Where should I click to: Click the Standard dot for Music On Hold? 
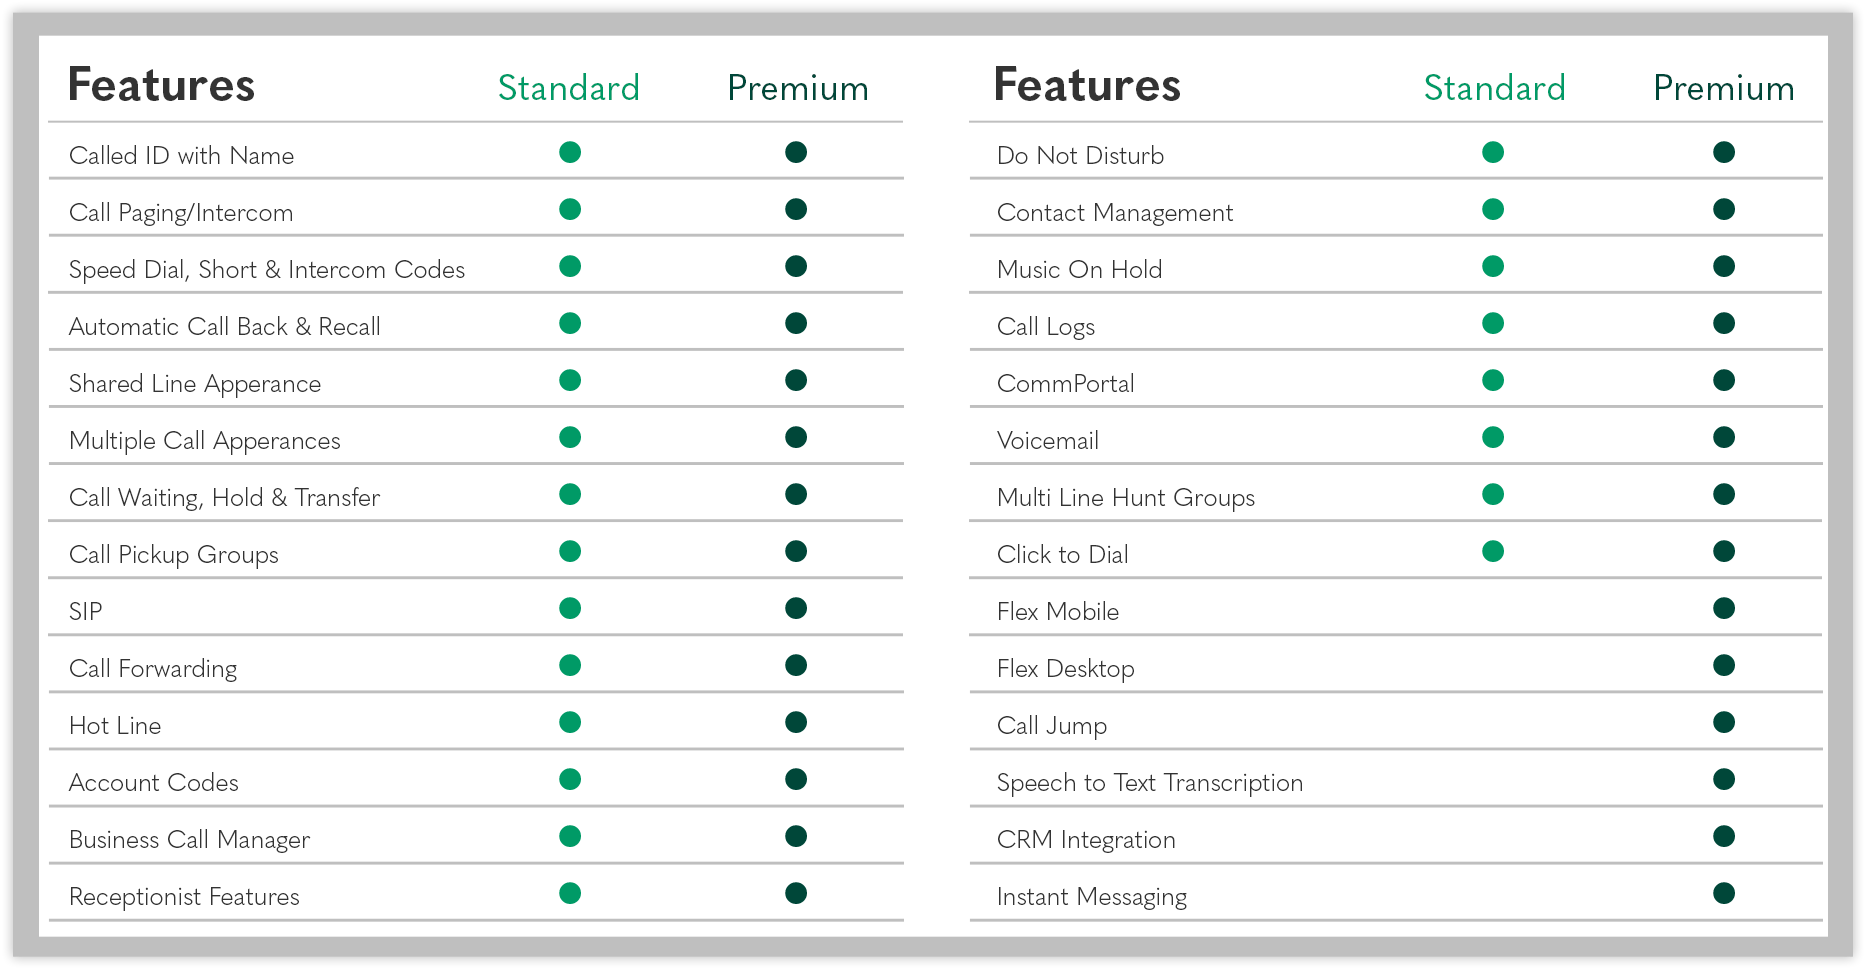1493,266
